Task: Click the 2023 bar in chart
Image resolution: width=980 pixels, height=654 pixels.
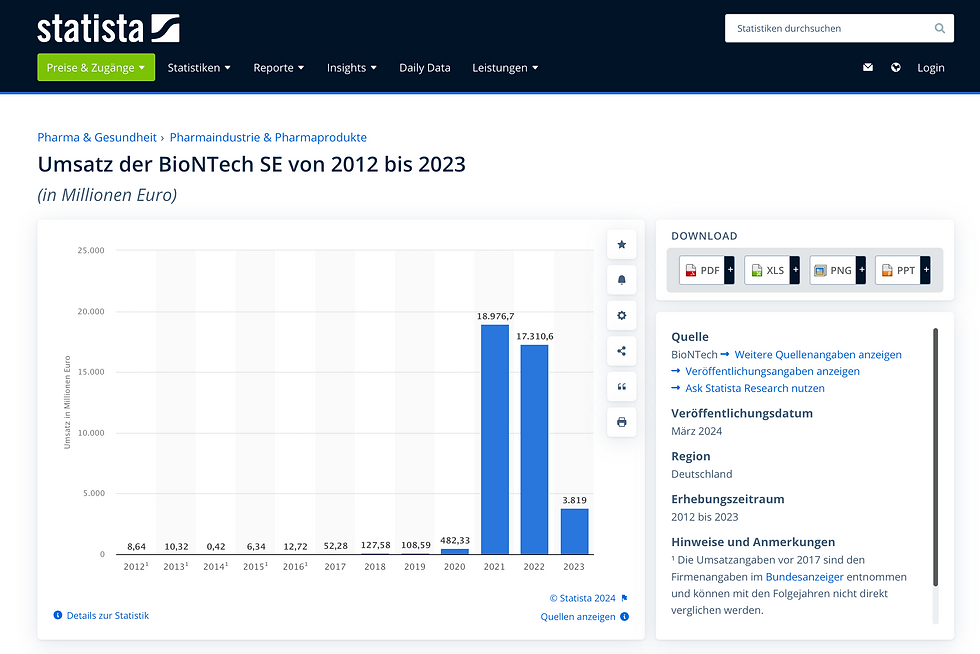Action: (x=574, y=531)
